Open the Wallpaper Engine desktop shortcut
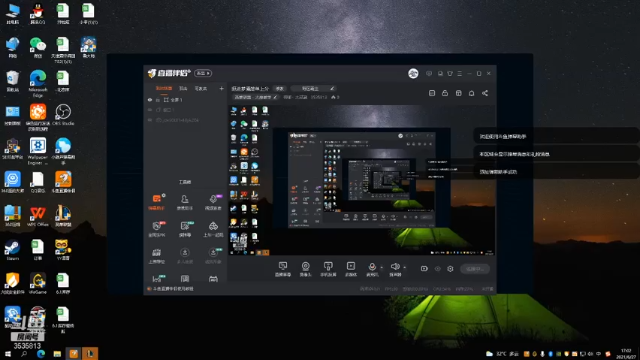Viewport: 640px width, 360px height. [38, 151]
